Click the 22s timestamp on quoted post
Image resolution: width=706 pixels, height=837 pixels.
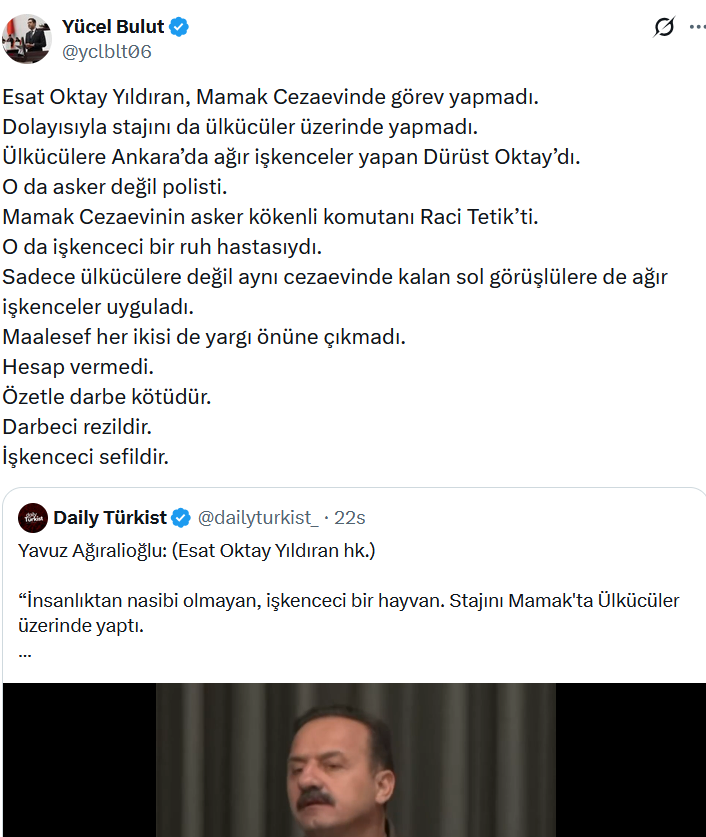tap(349, 518)
